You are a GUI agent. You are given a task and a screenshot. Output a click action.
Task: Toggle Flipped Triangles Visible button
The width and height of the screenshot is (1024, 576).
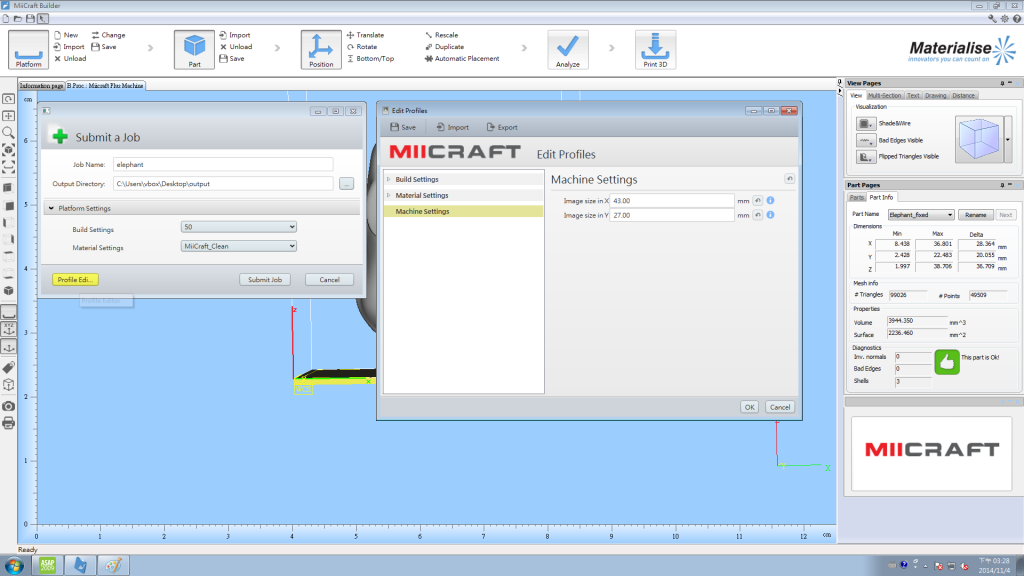(865, 157)
